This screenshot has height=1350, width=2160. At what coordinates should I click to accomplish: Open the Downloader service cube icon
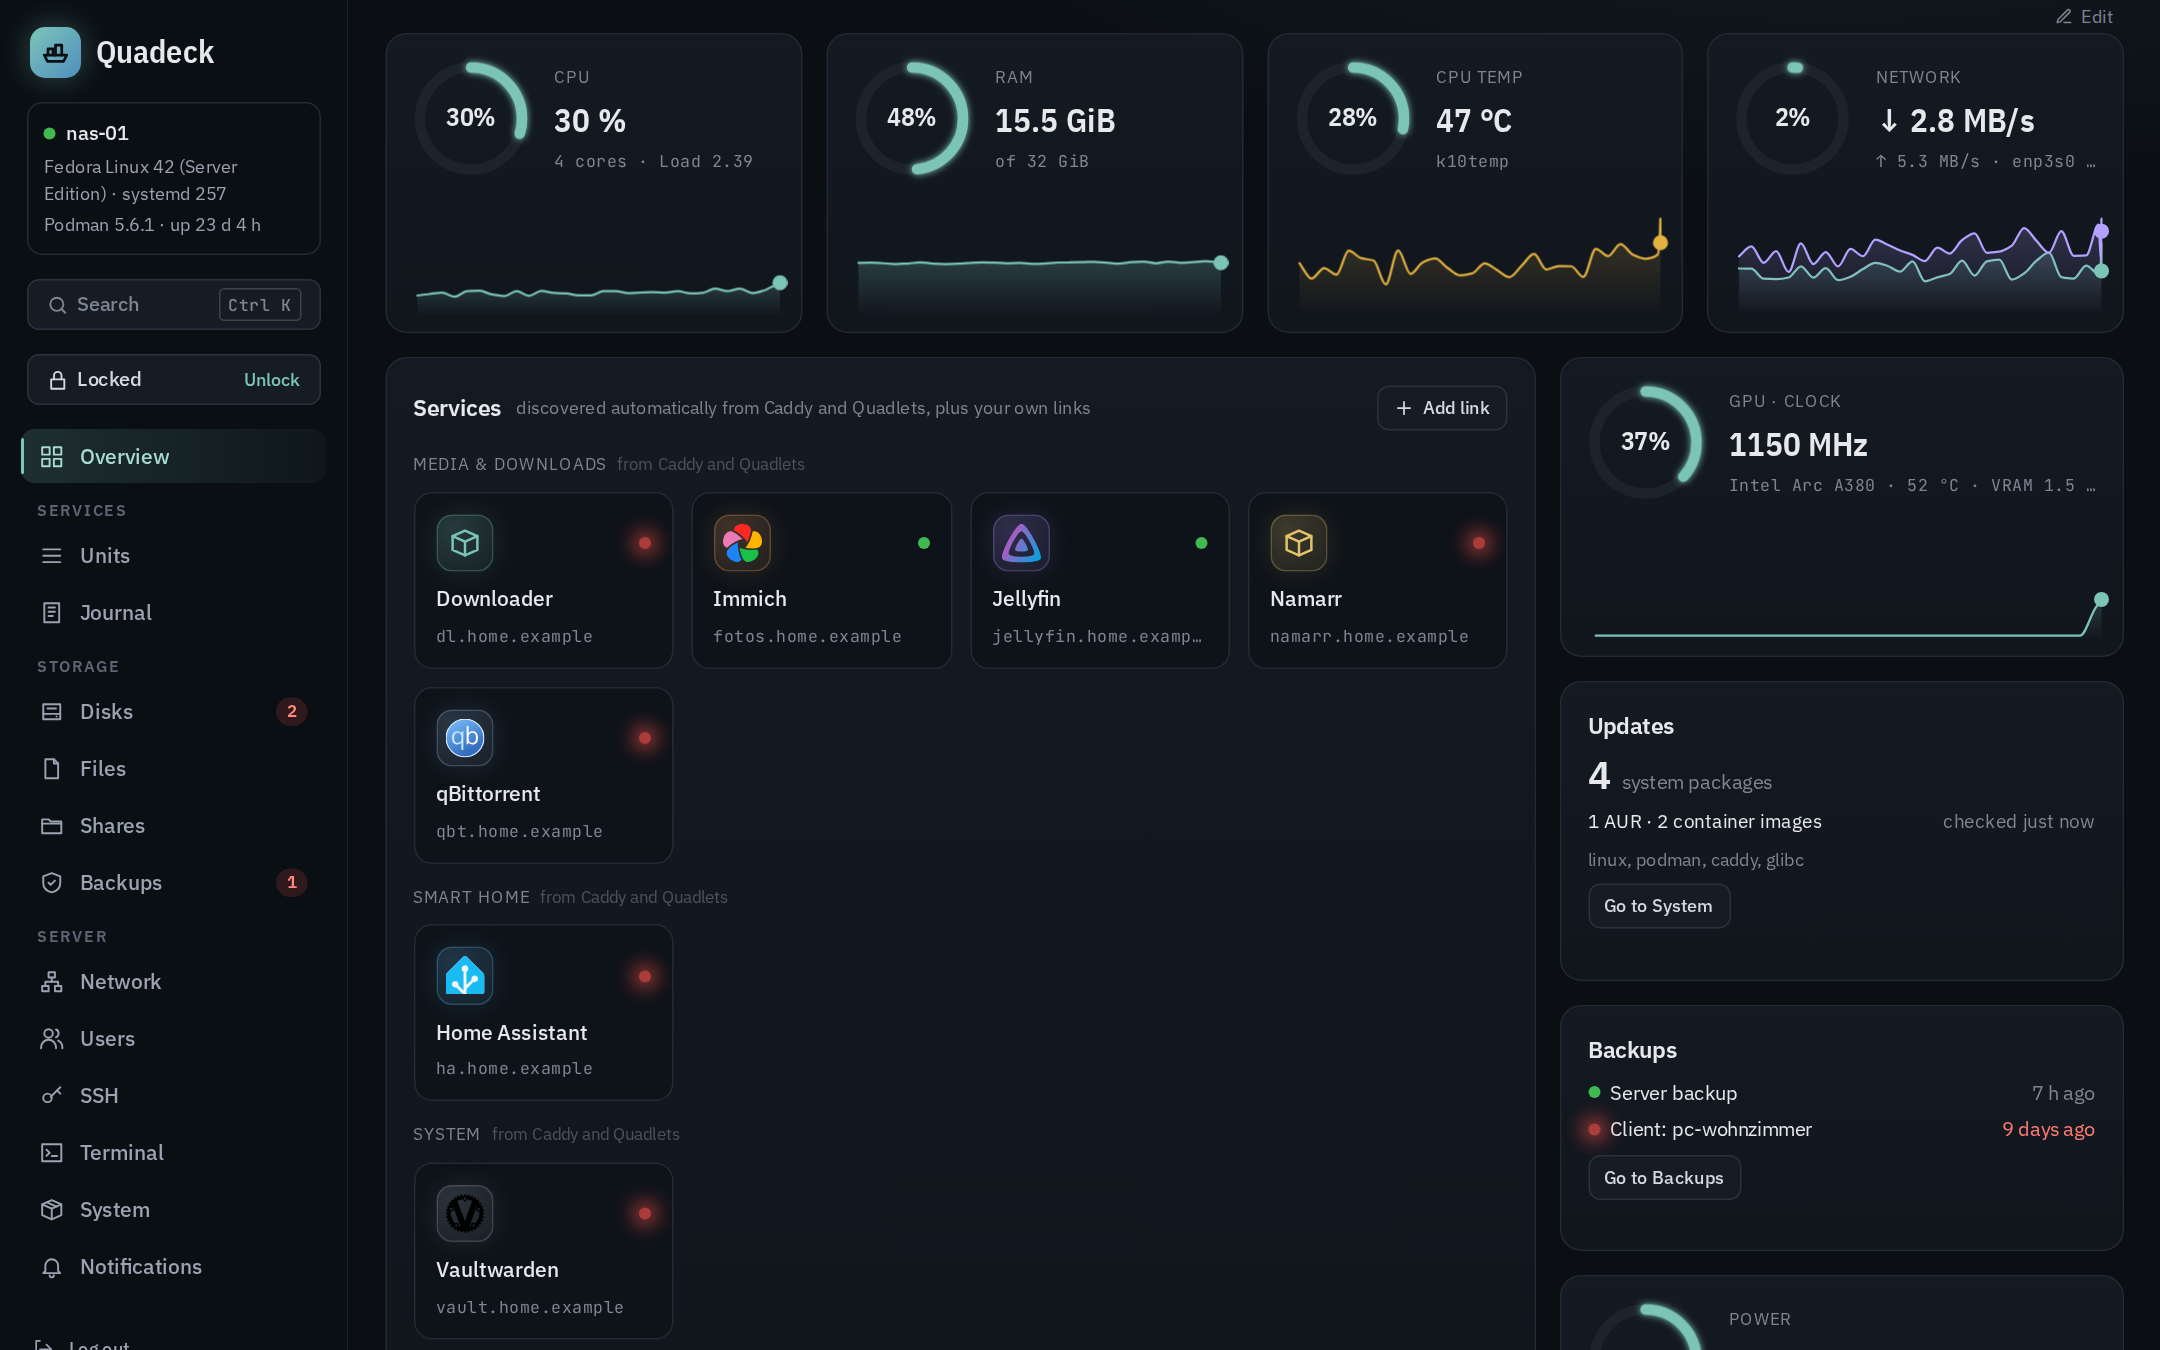[465, 543]
